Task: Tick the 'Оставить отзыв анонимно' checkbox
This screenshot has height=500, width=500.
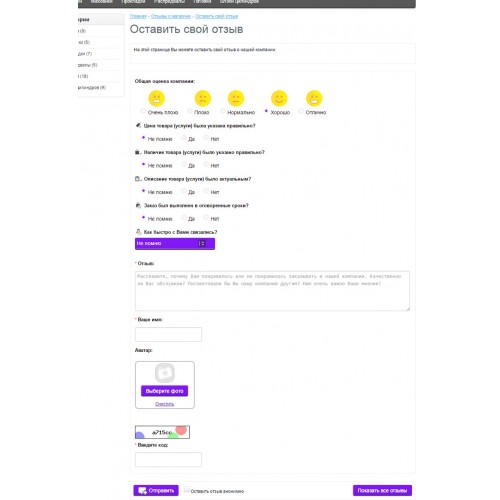Action: (x=186, y=490)
